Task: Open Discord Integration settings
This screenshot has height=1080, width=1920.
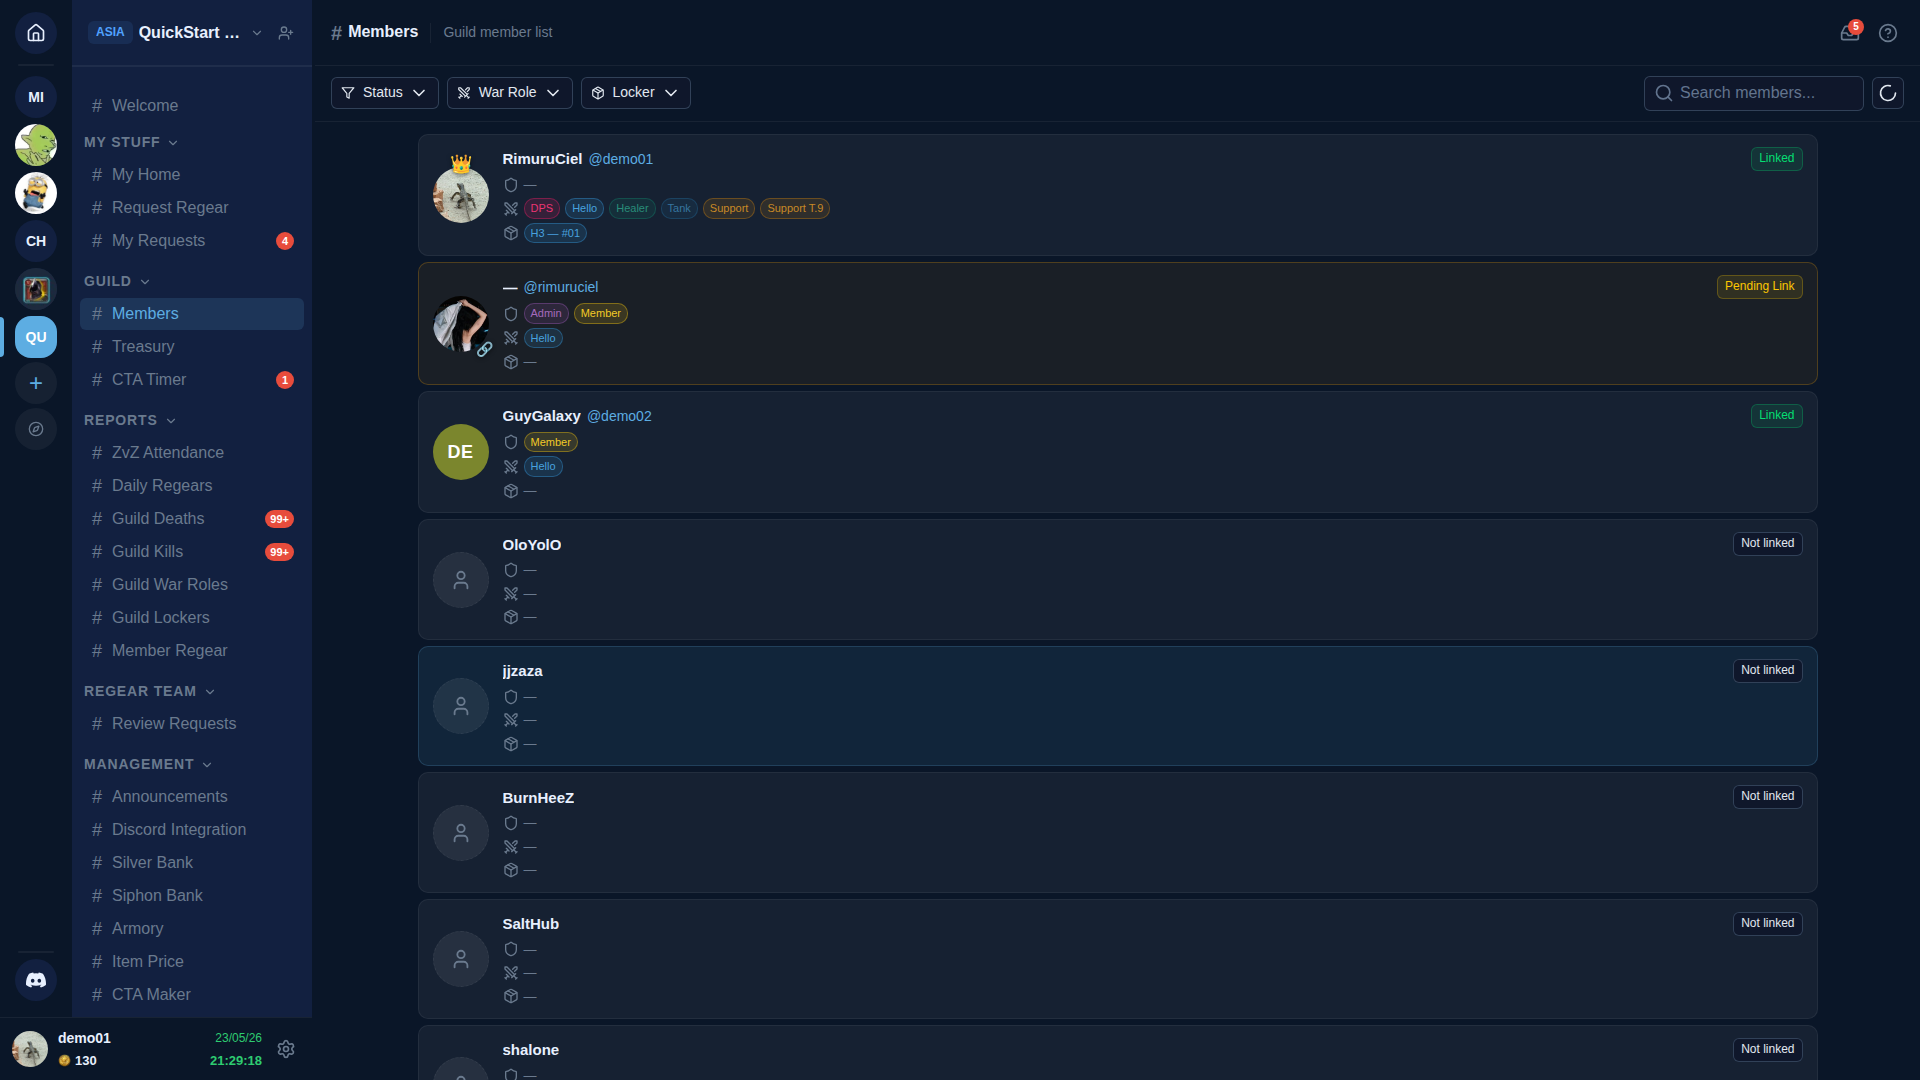Action: (192, 830)
